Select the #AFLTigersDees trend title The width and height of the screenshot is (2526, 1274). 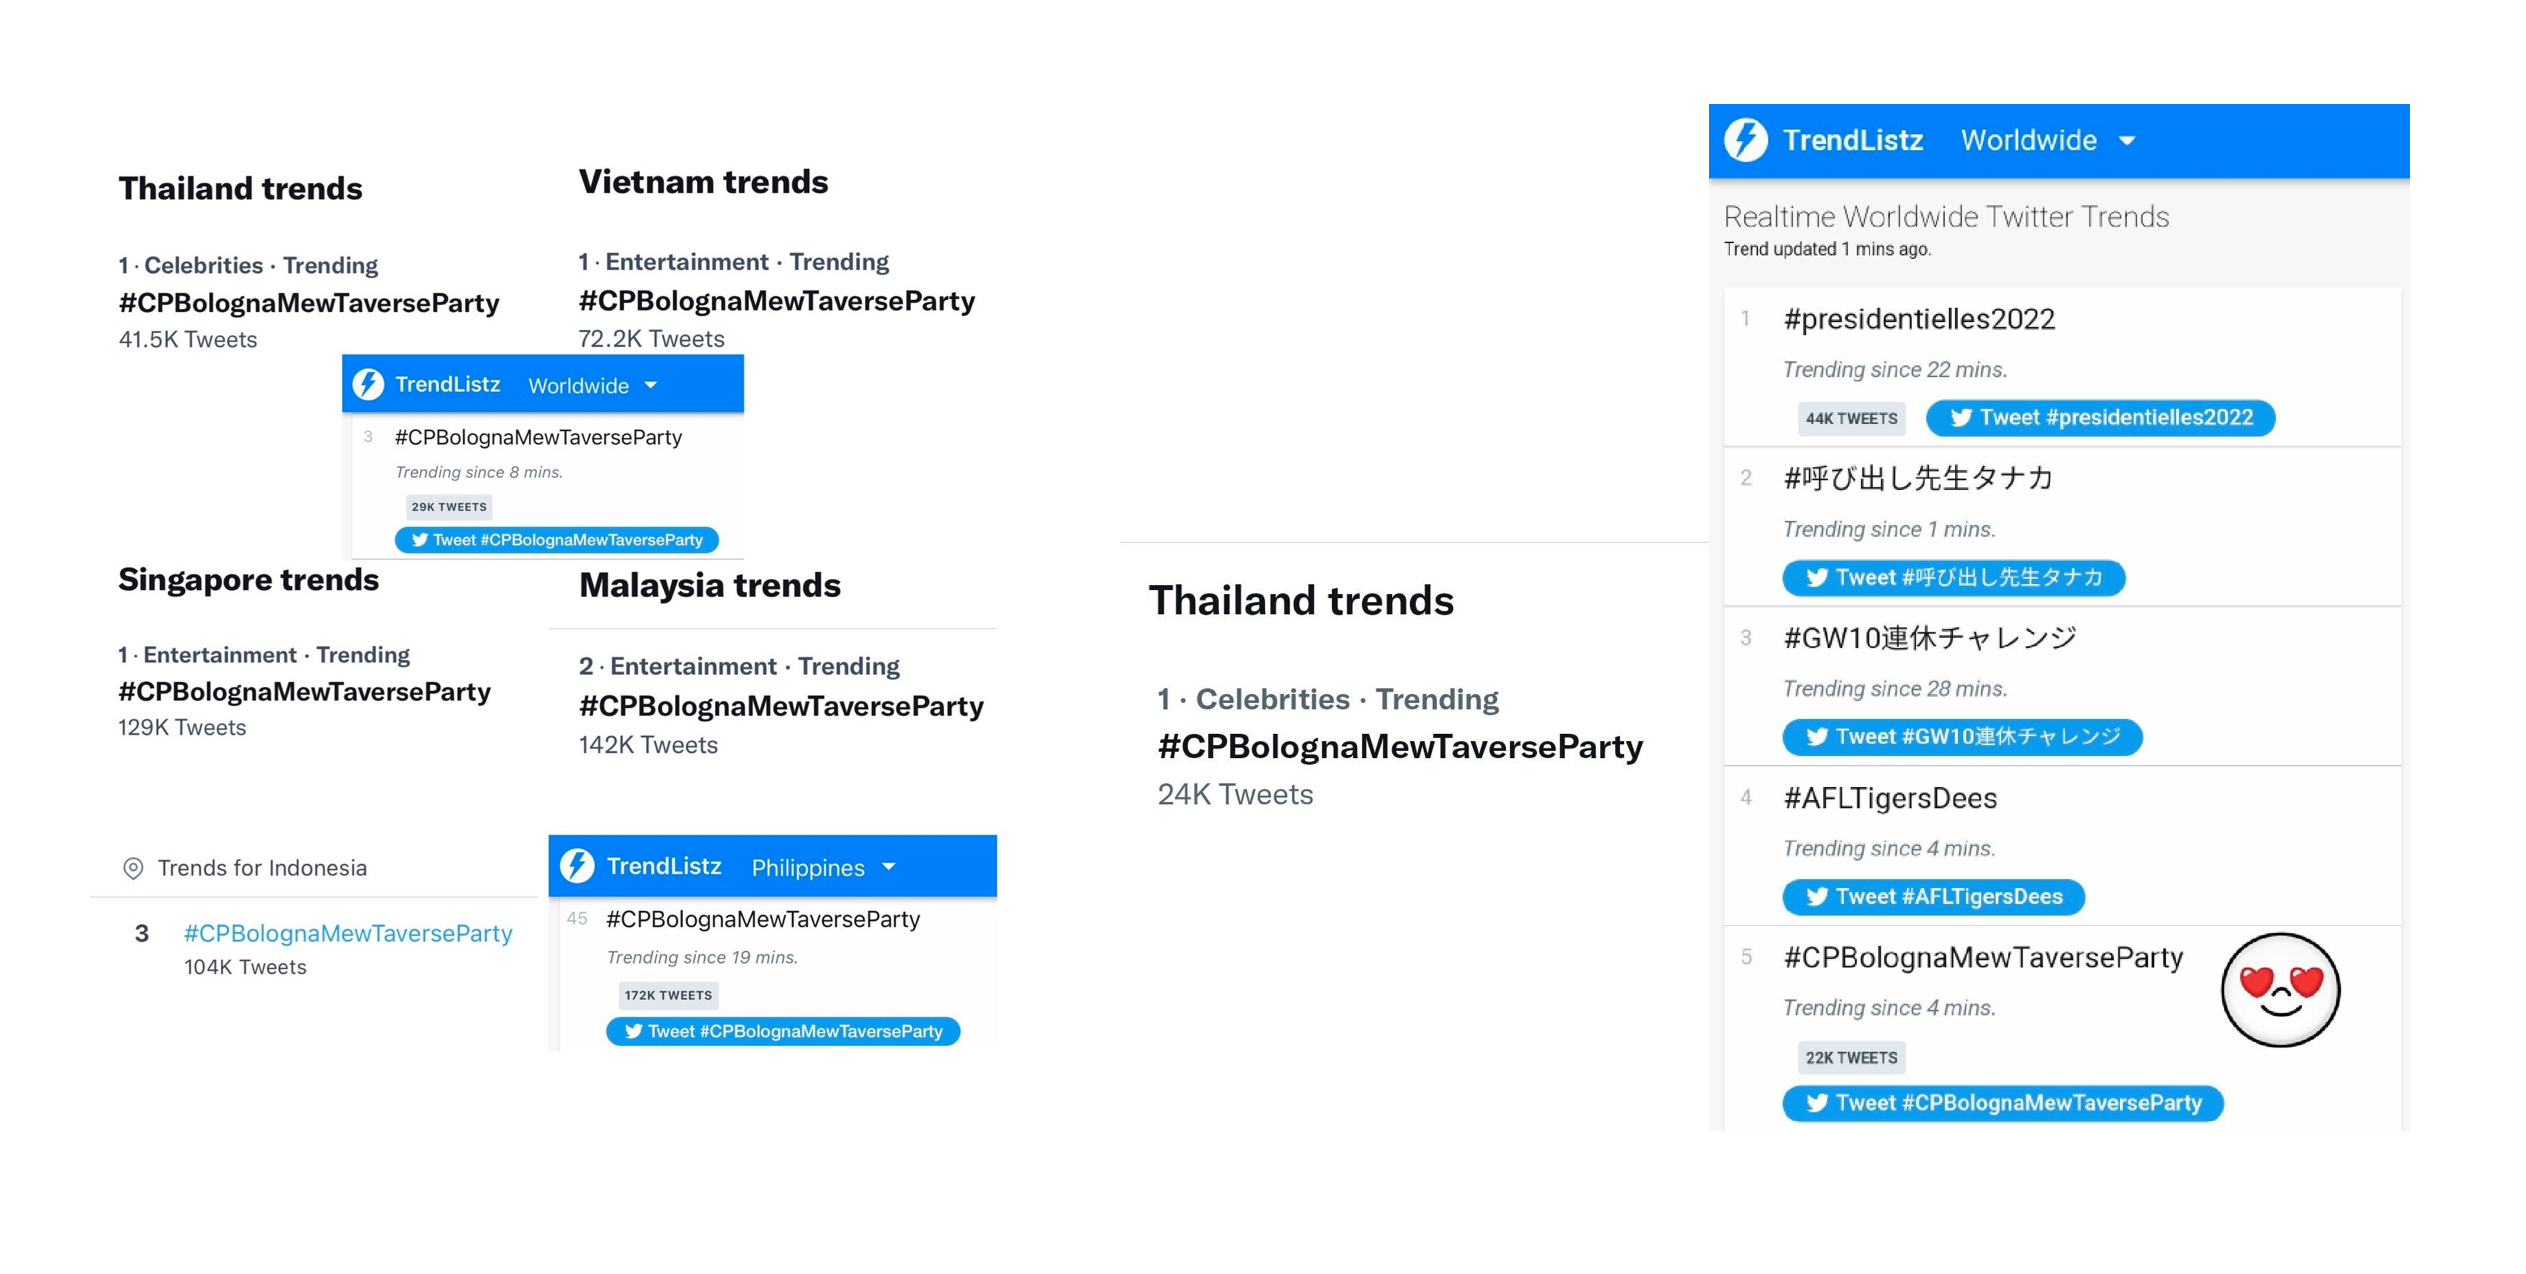click(x=1889, y=798)
